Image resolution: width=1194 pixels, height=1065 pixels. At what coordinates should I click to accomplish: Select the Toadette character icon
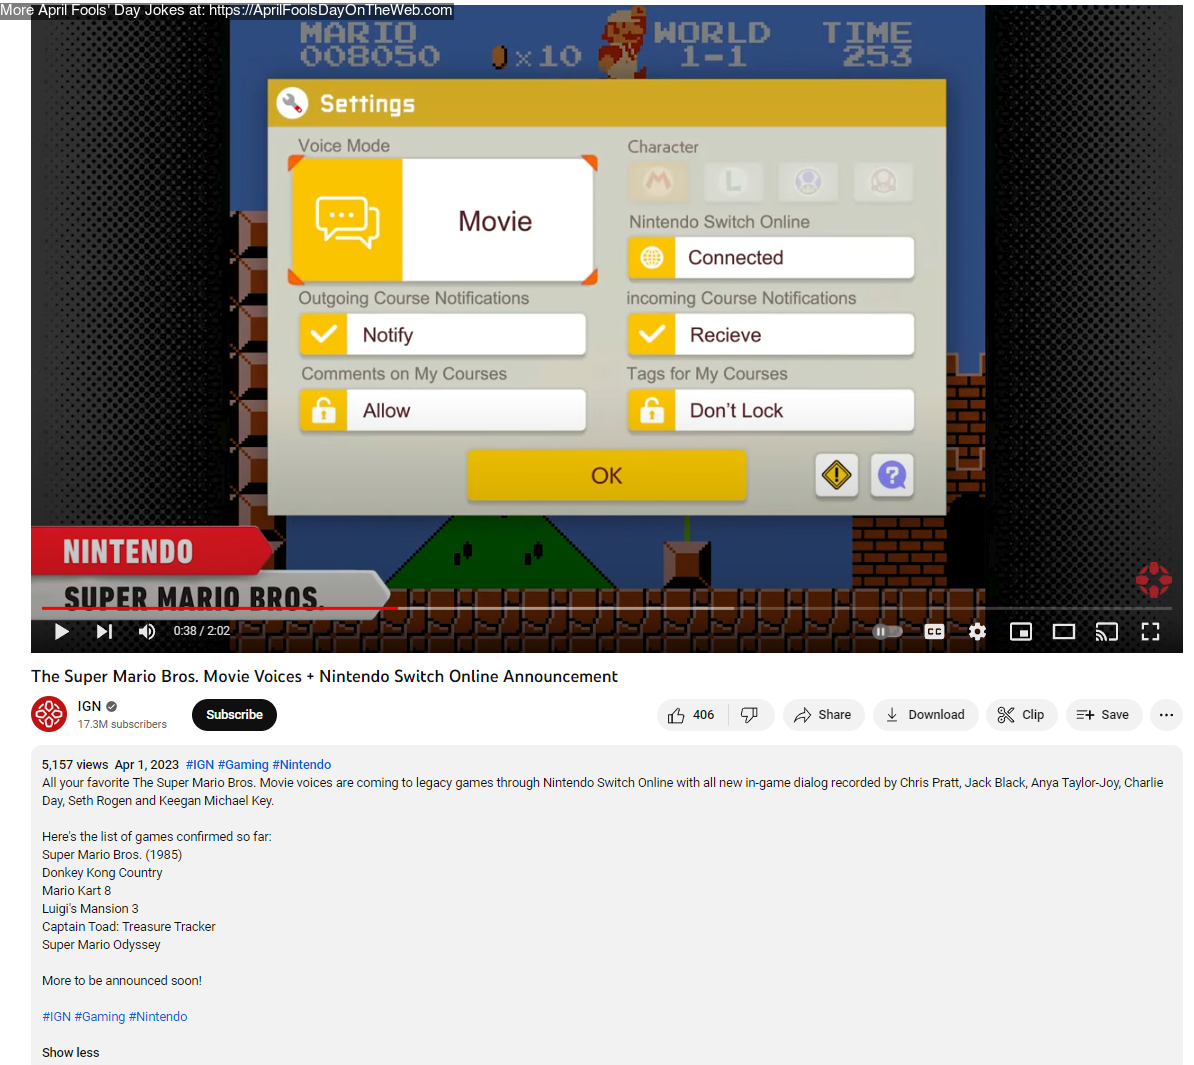[x=883, y=181]
